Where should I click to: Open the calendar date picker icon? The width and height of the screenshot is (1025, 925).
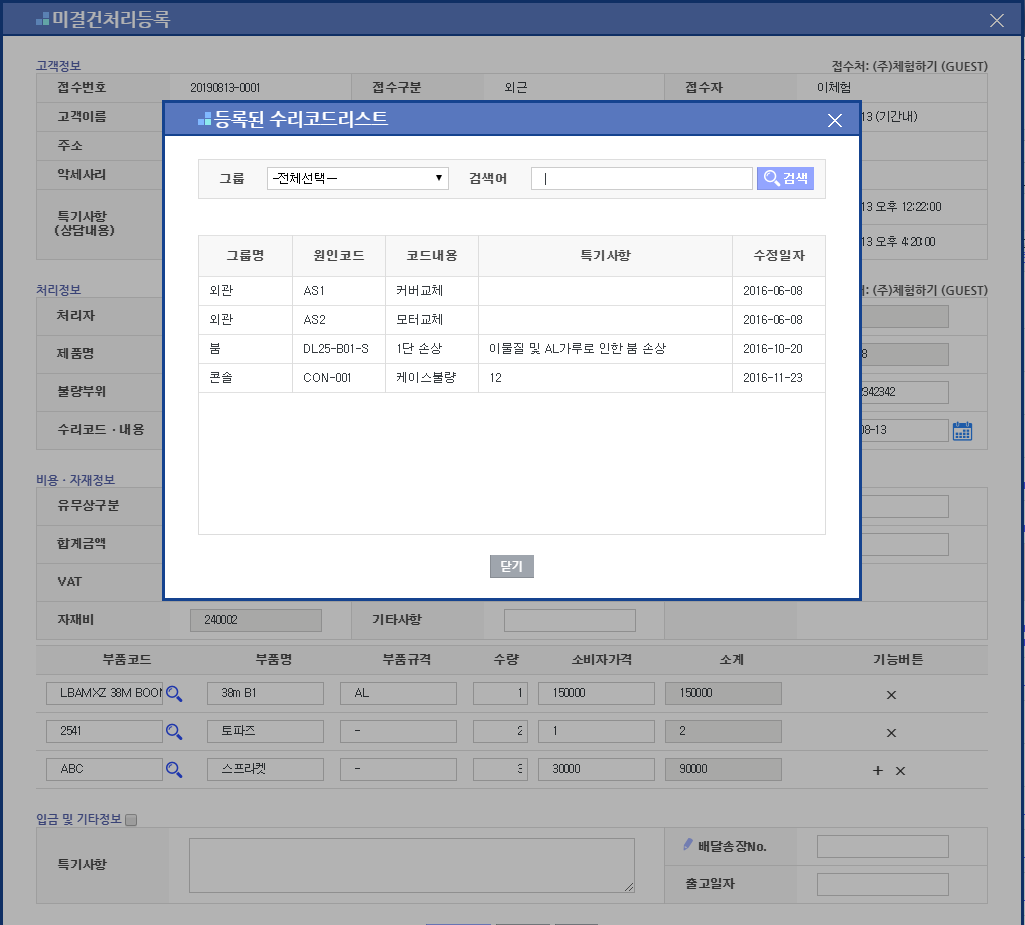(962, 431)
